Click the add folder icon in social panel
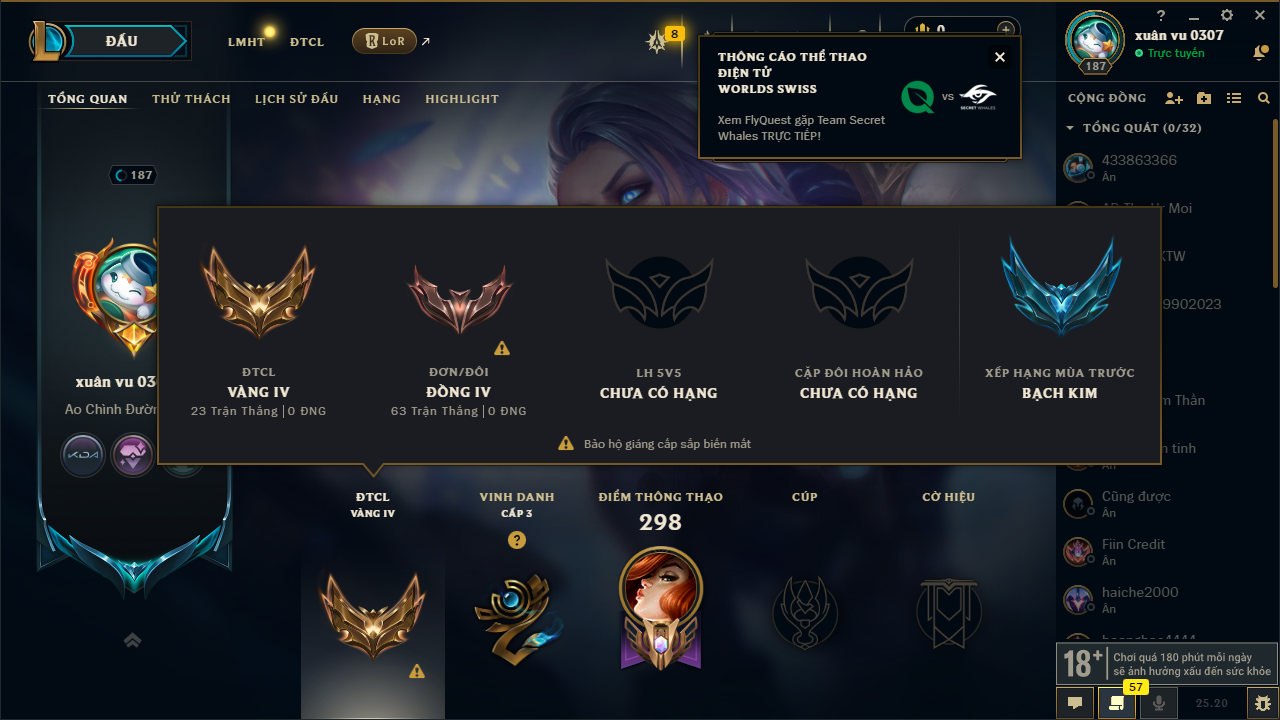 1204,98
